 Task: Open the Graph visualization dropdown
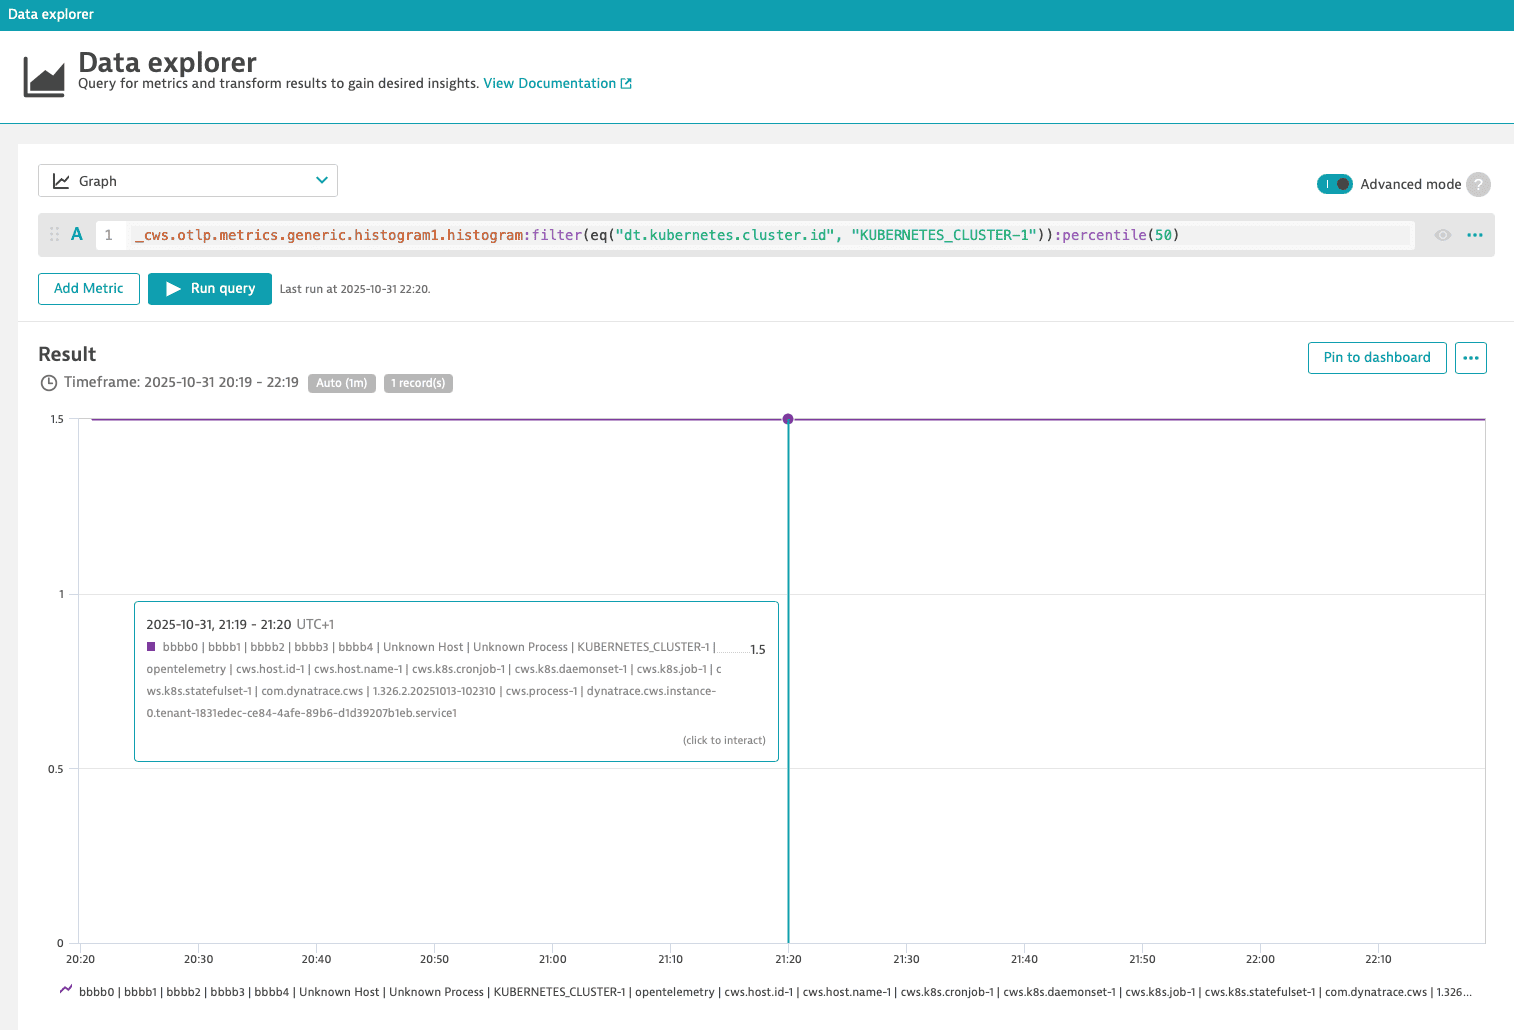click(321, 180)
